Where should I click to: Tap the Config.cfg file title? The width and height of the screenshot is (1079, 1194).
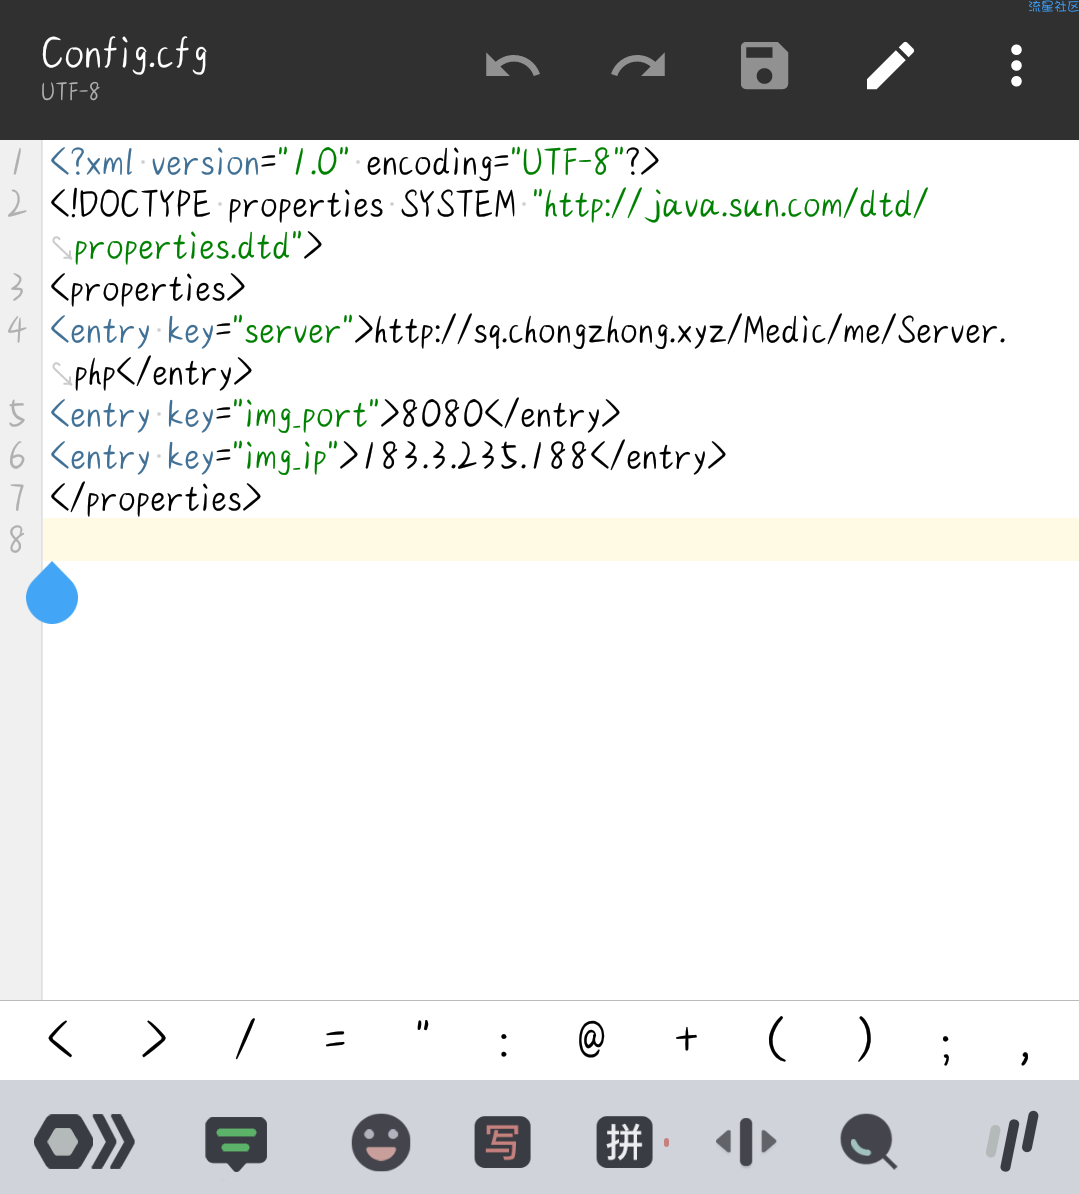[124, 55]
